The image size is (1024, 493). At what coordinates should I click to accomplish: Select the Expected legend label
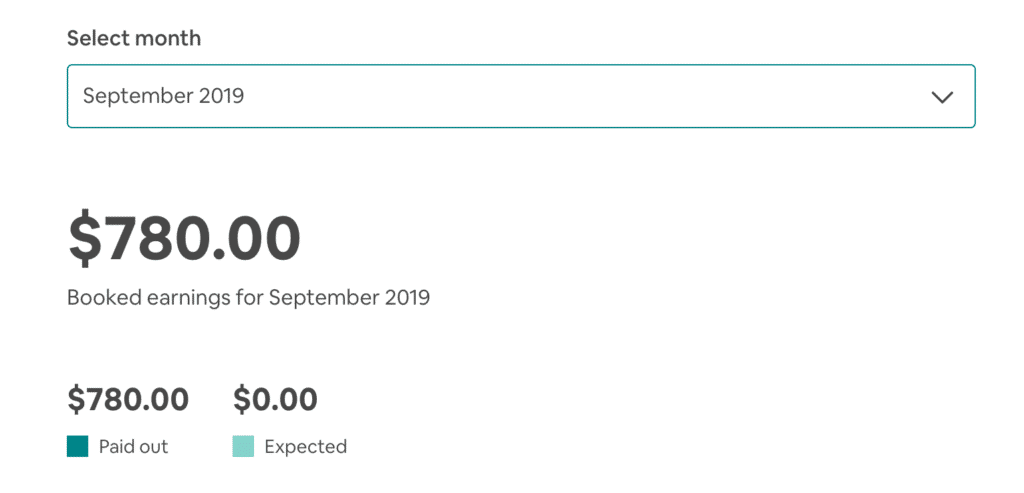coord(306,447)
